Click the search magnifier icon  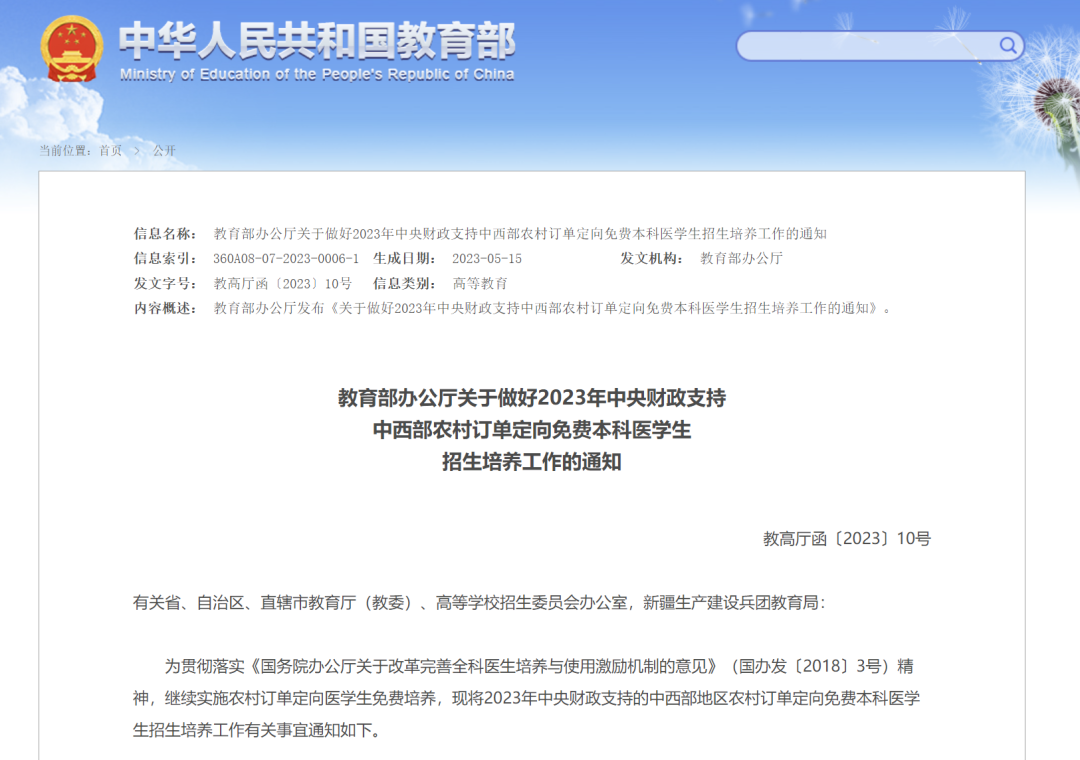(x=1008, y=46)
